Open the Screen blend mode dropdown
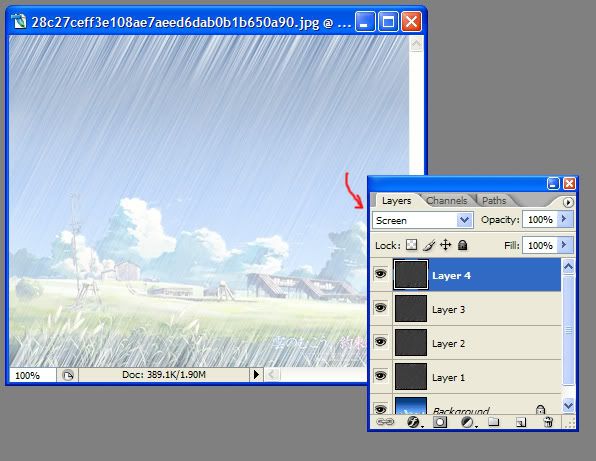Image resolution: width=596 pixels, height=461 pixels. click(x=423, y=220)
